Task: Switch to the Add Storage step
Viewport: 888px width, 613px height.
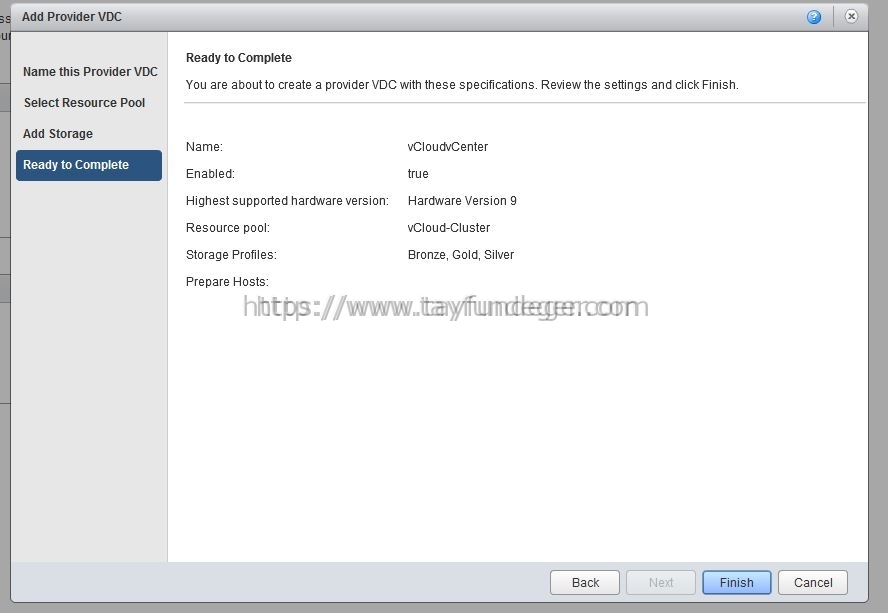Action: [58, 134]
